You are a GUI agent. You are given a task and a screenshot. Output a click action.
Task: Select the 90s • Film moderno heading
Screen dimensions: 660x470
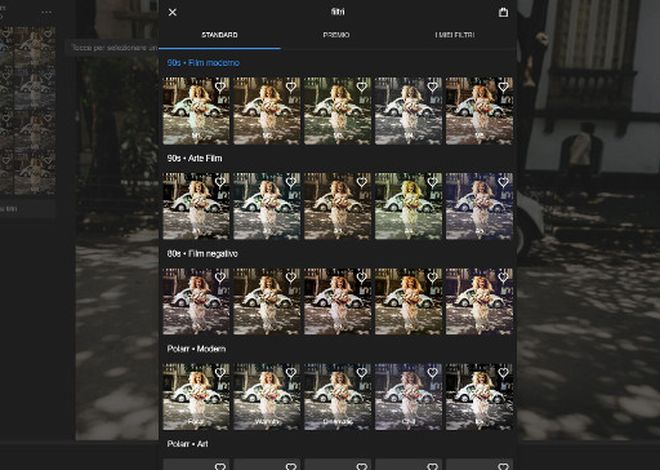click(203, 63)
